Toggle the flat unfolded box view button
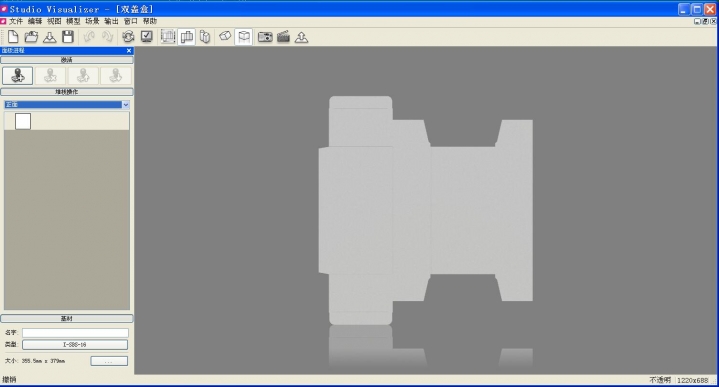The height and width of the screenshot is (387, 719). point(187,37)
